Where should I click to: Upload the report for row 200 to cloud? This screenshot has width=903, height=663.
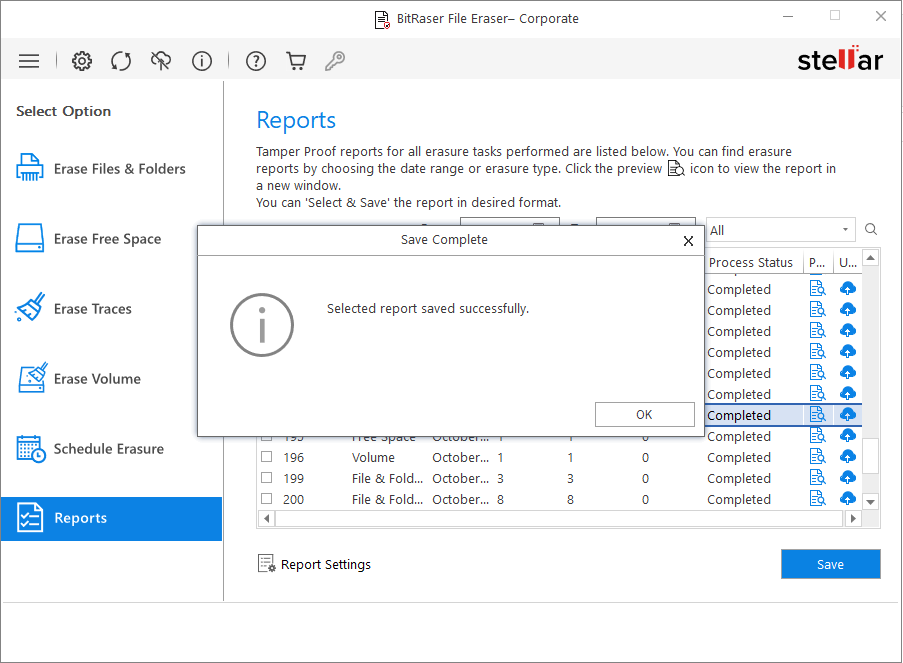click(847, 498)
